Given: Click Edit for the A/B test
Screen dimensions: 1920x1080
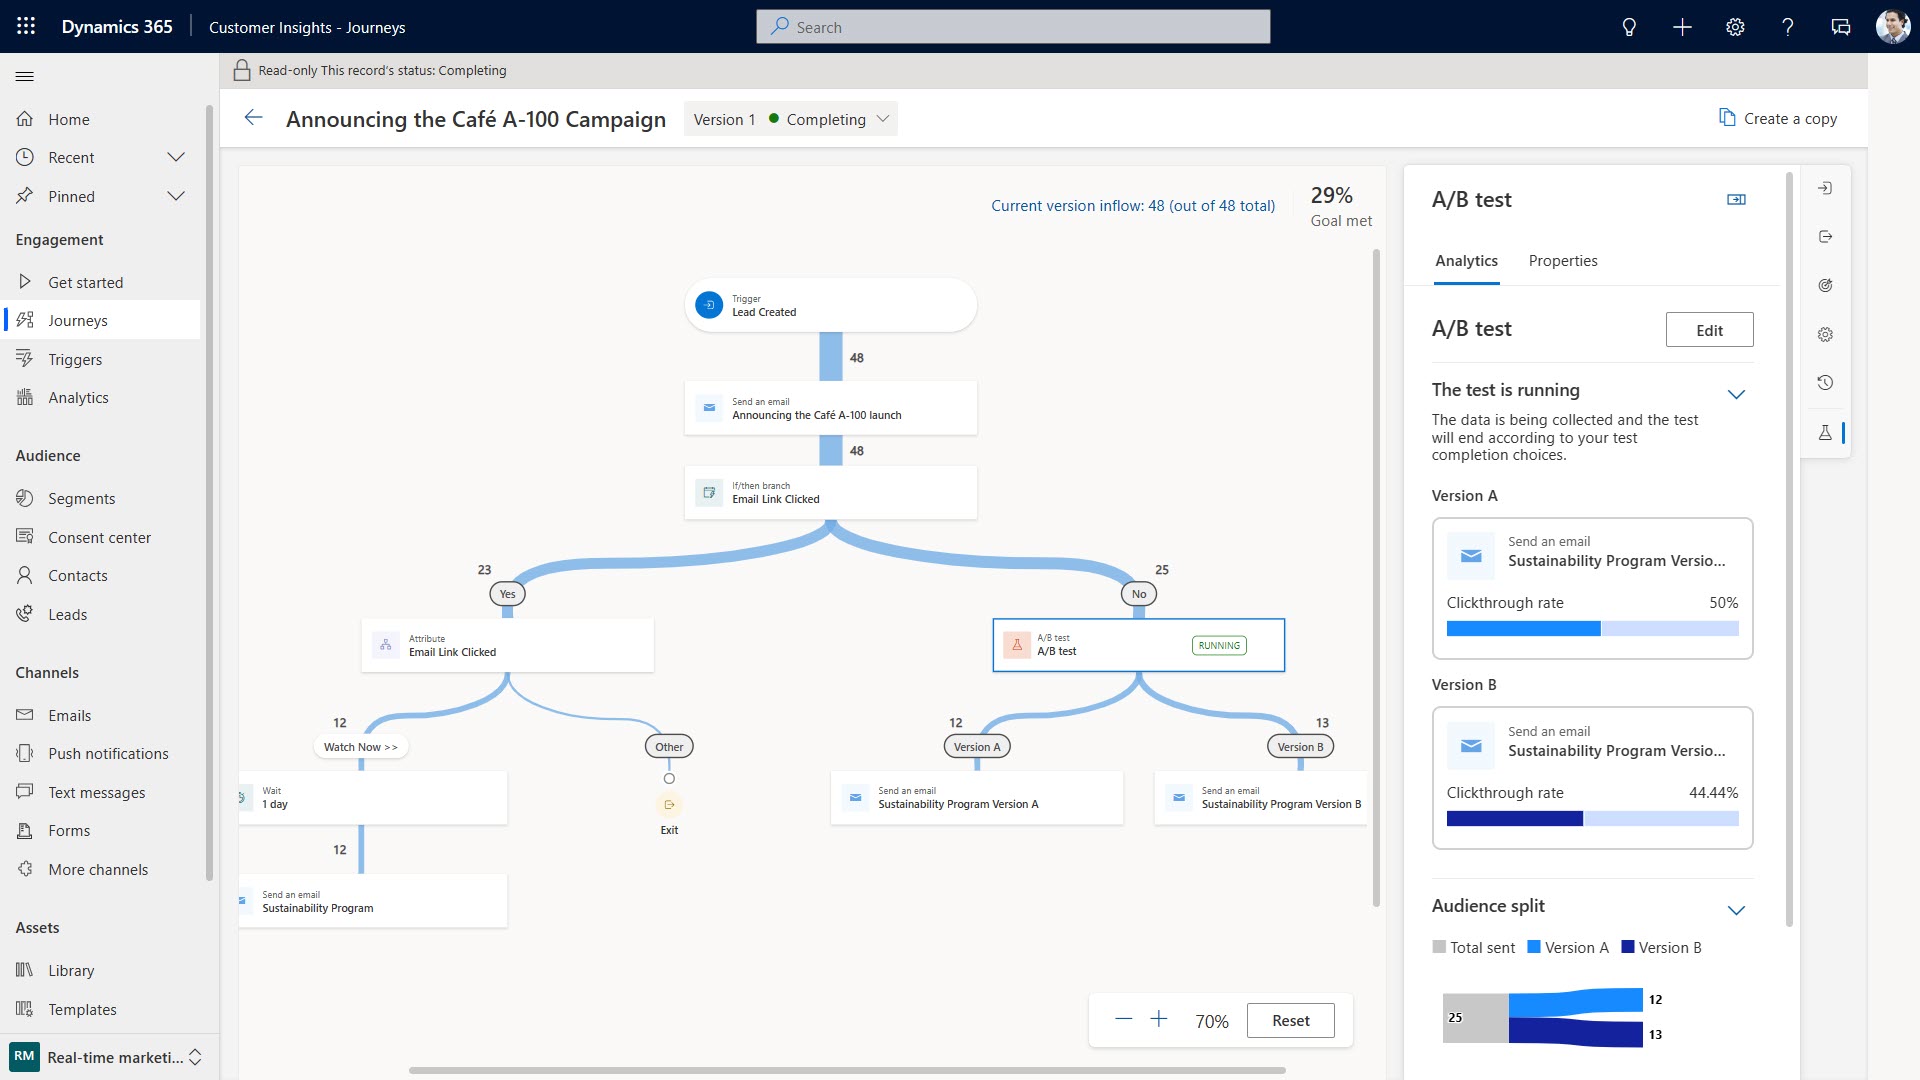Looking at the screenshot, I should pyautogui.click(x=1709, y=329).
